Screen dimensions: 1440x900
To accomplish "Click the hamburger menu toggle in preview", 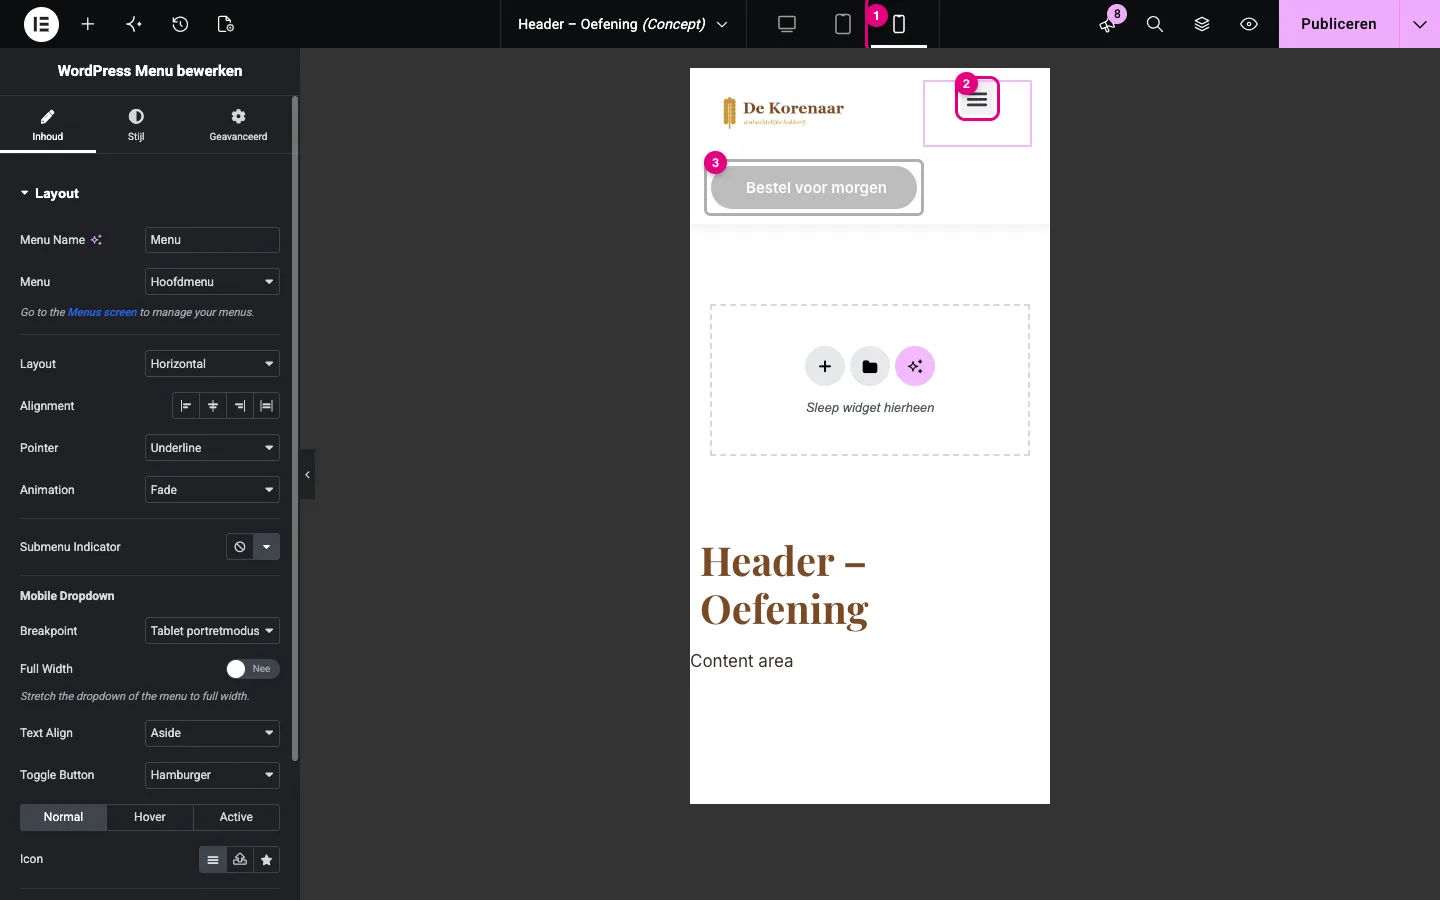I will click(977, 100).
